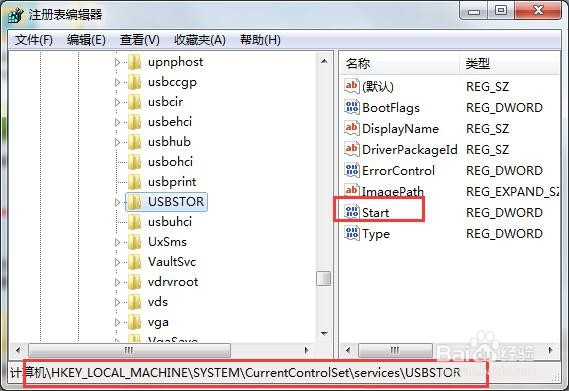The width and height of the screenshot is (569, 391).
Task: Expand the usbccgp tree node
Action: coord(117,82)
